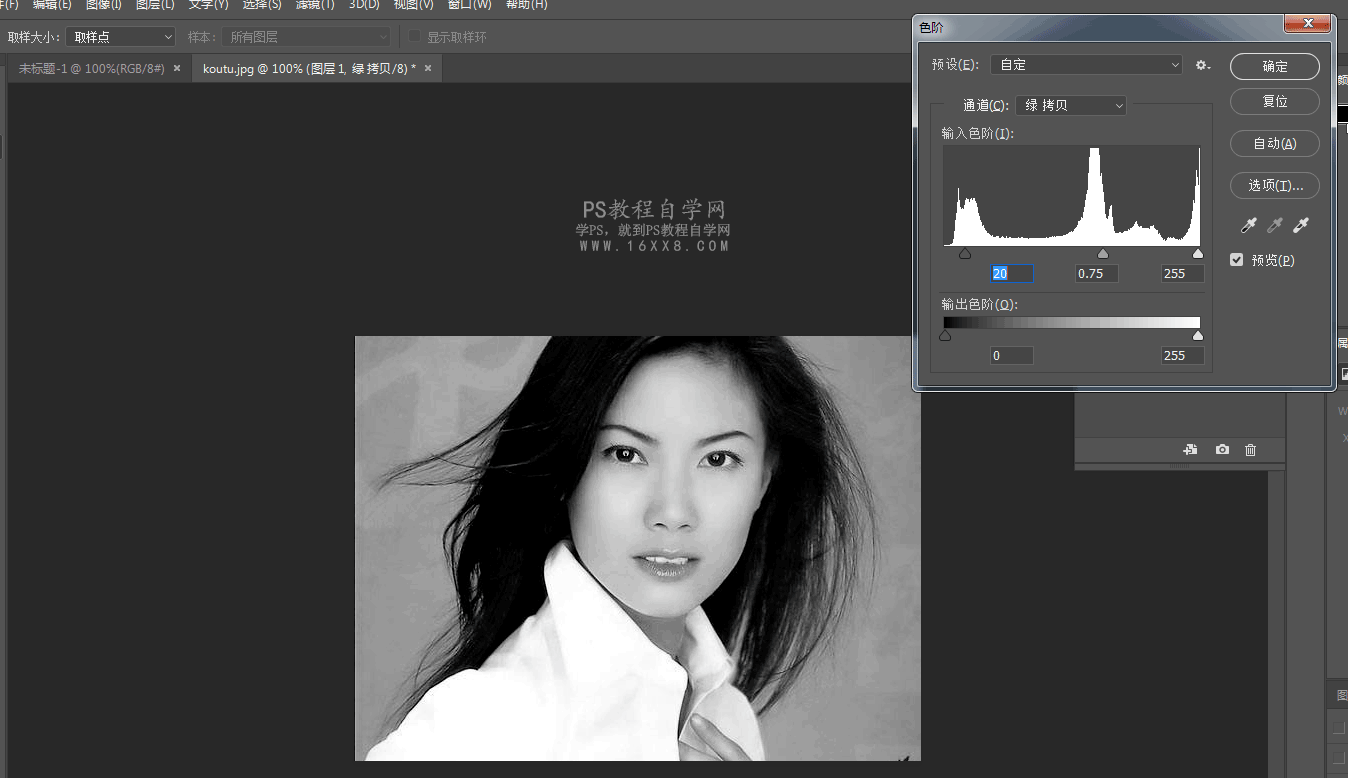Click the trash delete icon in History panel
Screen dimensions: 1348x778
pyautogui.click(x=1250, y=450)
